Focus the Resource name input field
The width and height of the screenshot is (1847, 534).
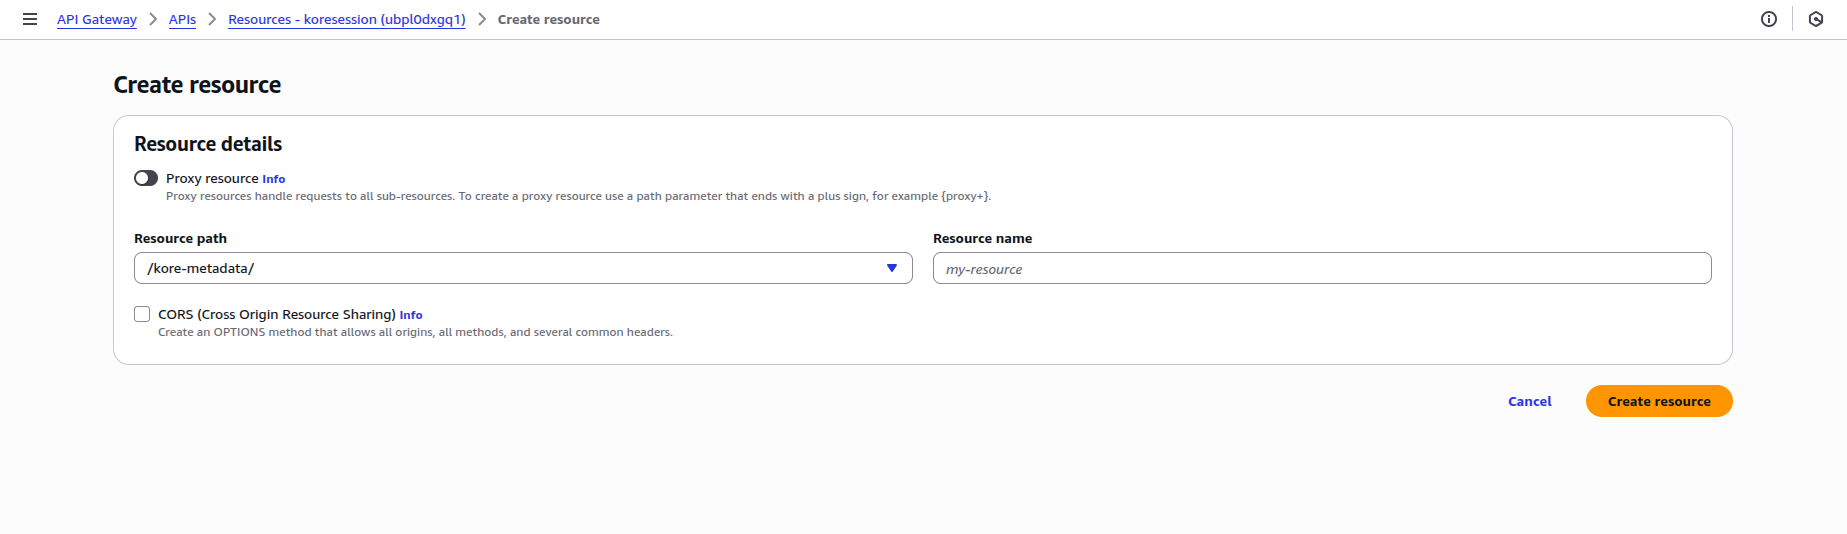1321,268
